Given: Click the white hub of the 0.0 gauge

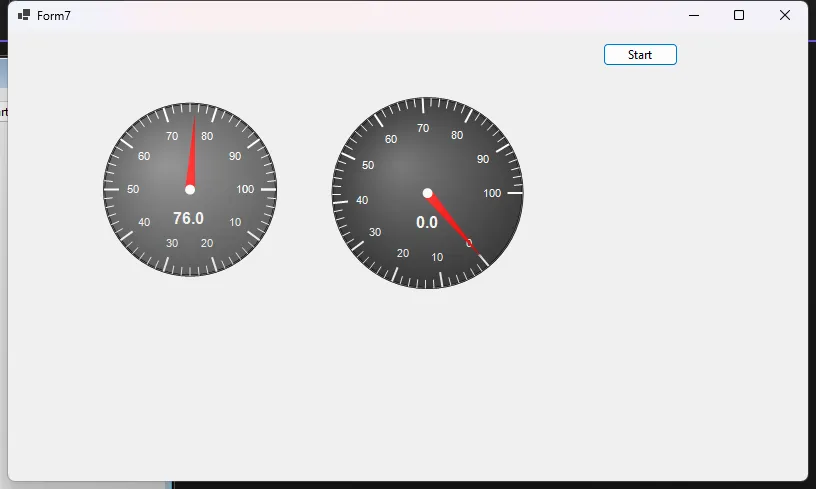Looking at the screenshot, I should pyautogui.click(x=428, y=193).
